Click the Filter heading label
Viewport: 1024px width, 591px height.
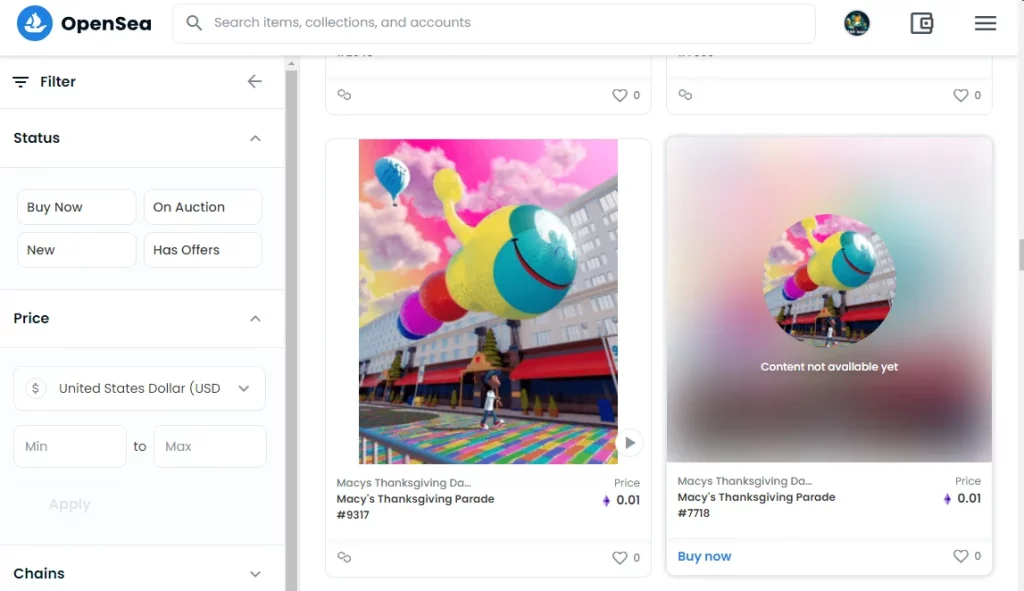pos(58,82)
